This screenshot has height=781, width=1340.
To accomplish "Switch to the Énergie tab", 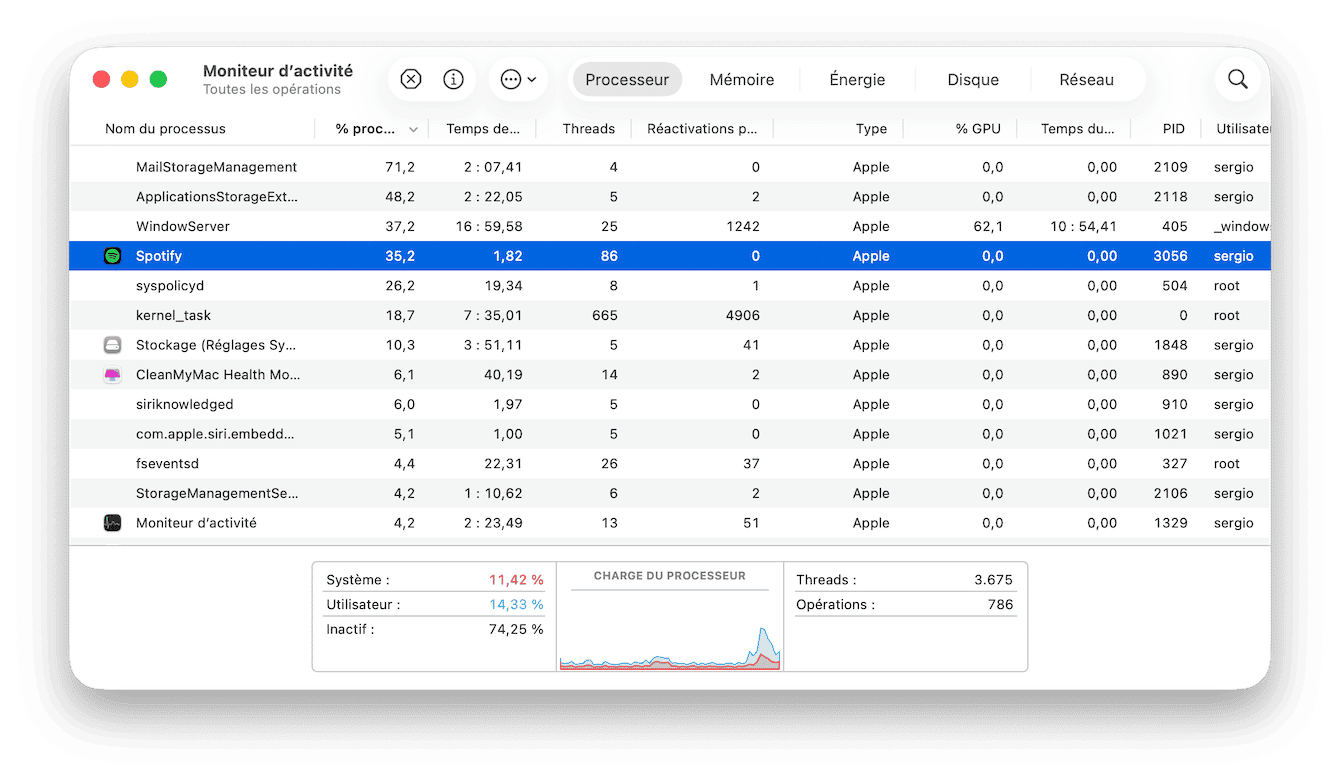I will click(857, 80).
